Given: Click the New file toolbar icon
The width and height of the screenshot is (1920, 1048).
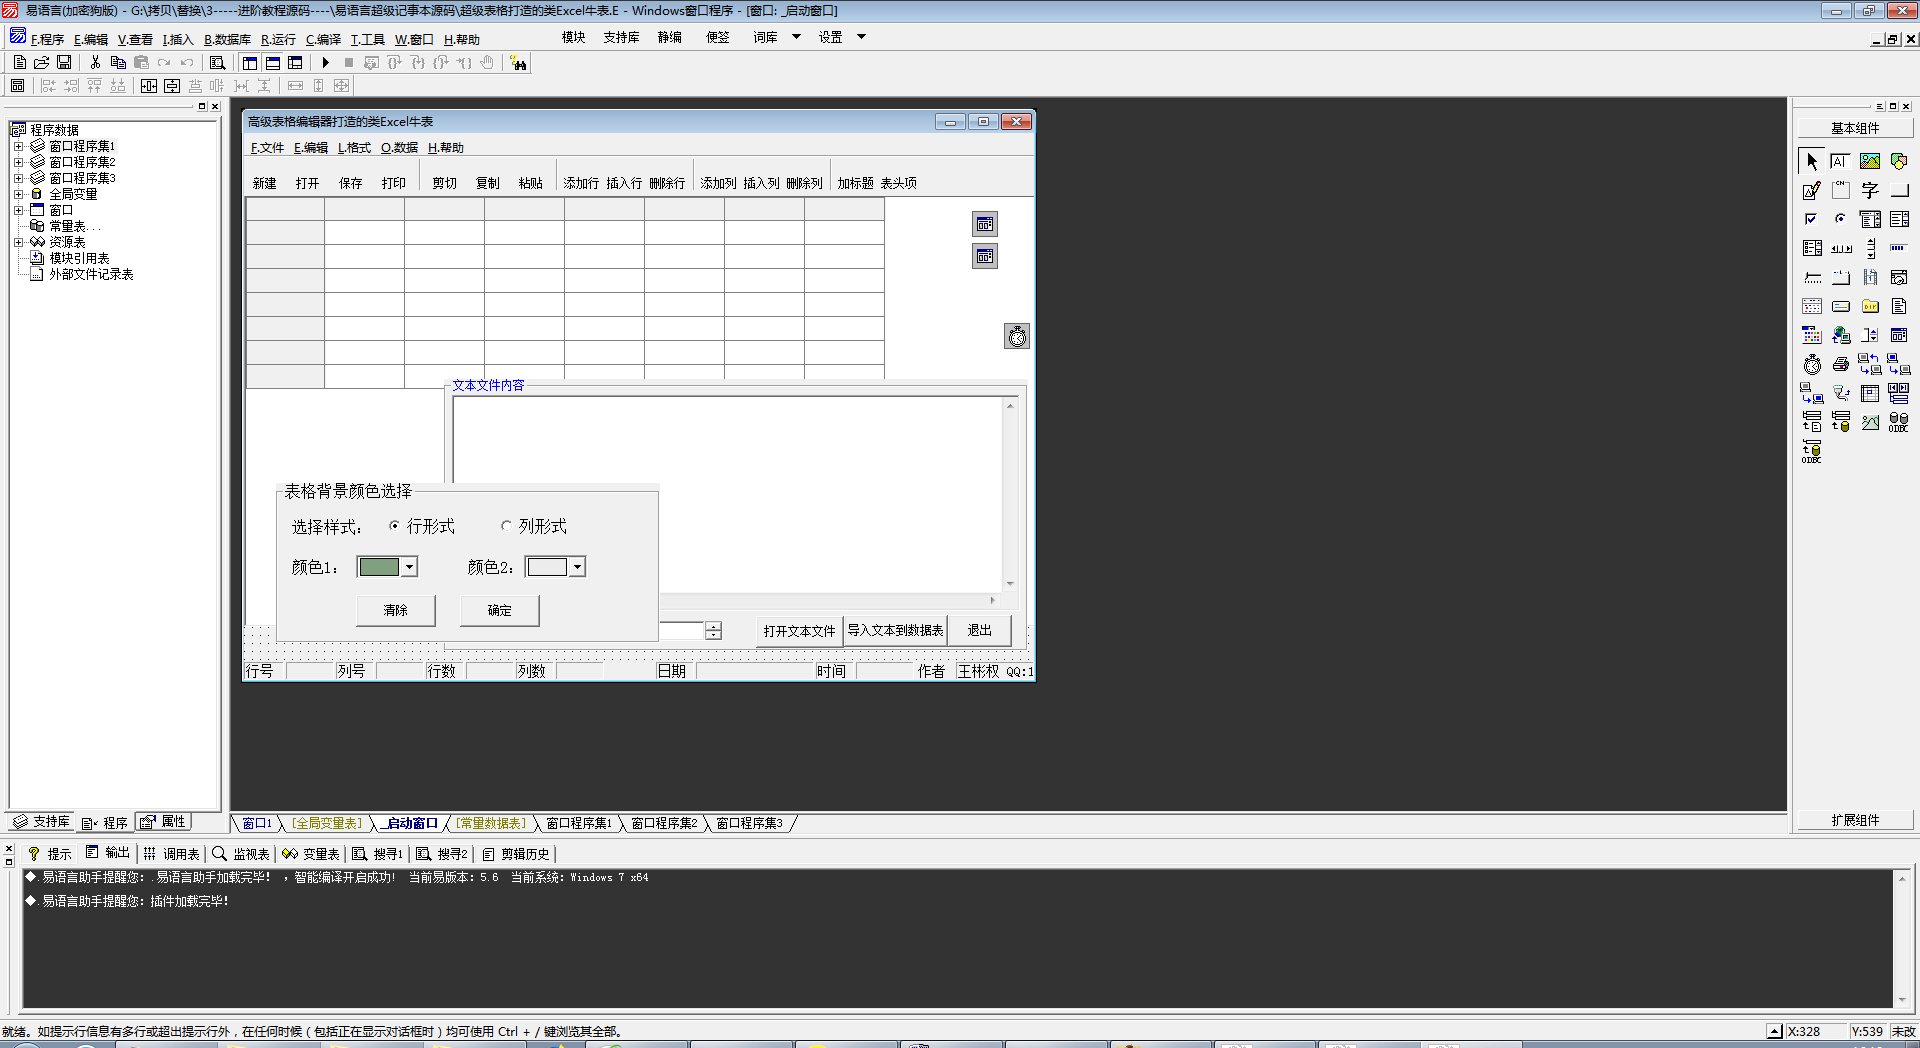Looking at the screenshot, I should [20, 62].
